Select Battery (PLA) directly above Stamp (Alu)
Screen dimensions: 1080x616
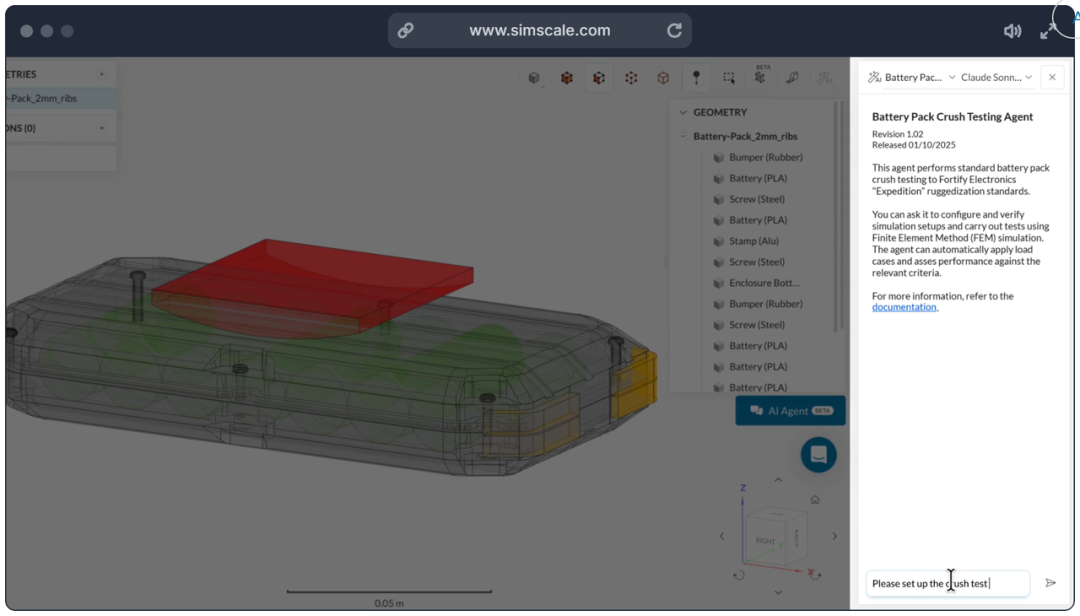[758, 220]
